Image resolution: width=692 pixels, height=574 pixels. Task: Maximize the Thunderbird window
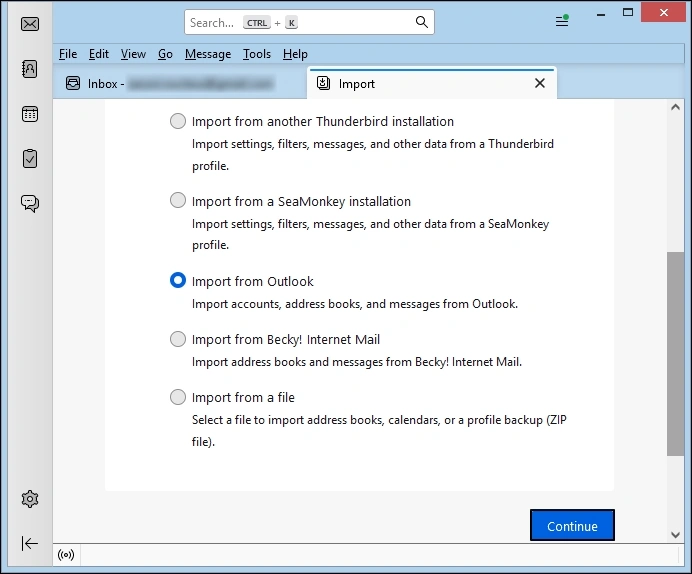click(x=628, y=12)
